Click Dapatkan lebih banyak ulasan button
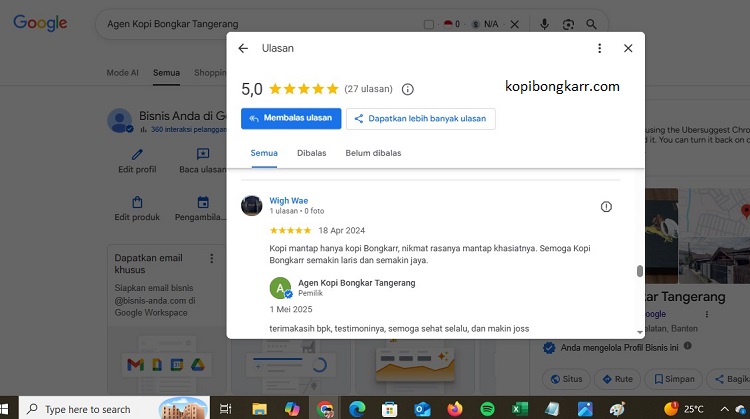Viewport: 750px width, 419px height. 421,119
